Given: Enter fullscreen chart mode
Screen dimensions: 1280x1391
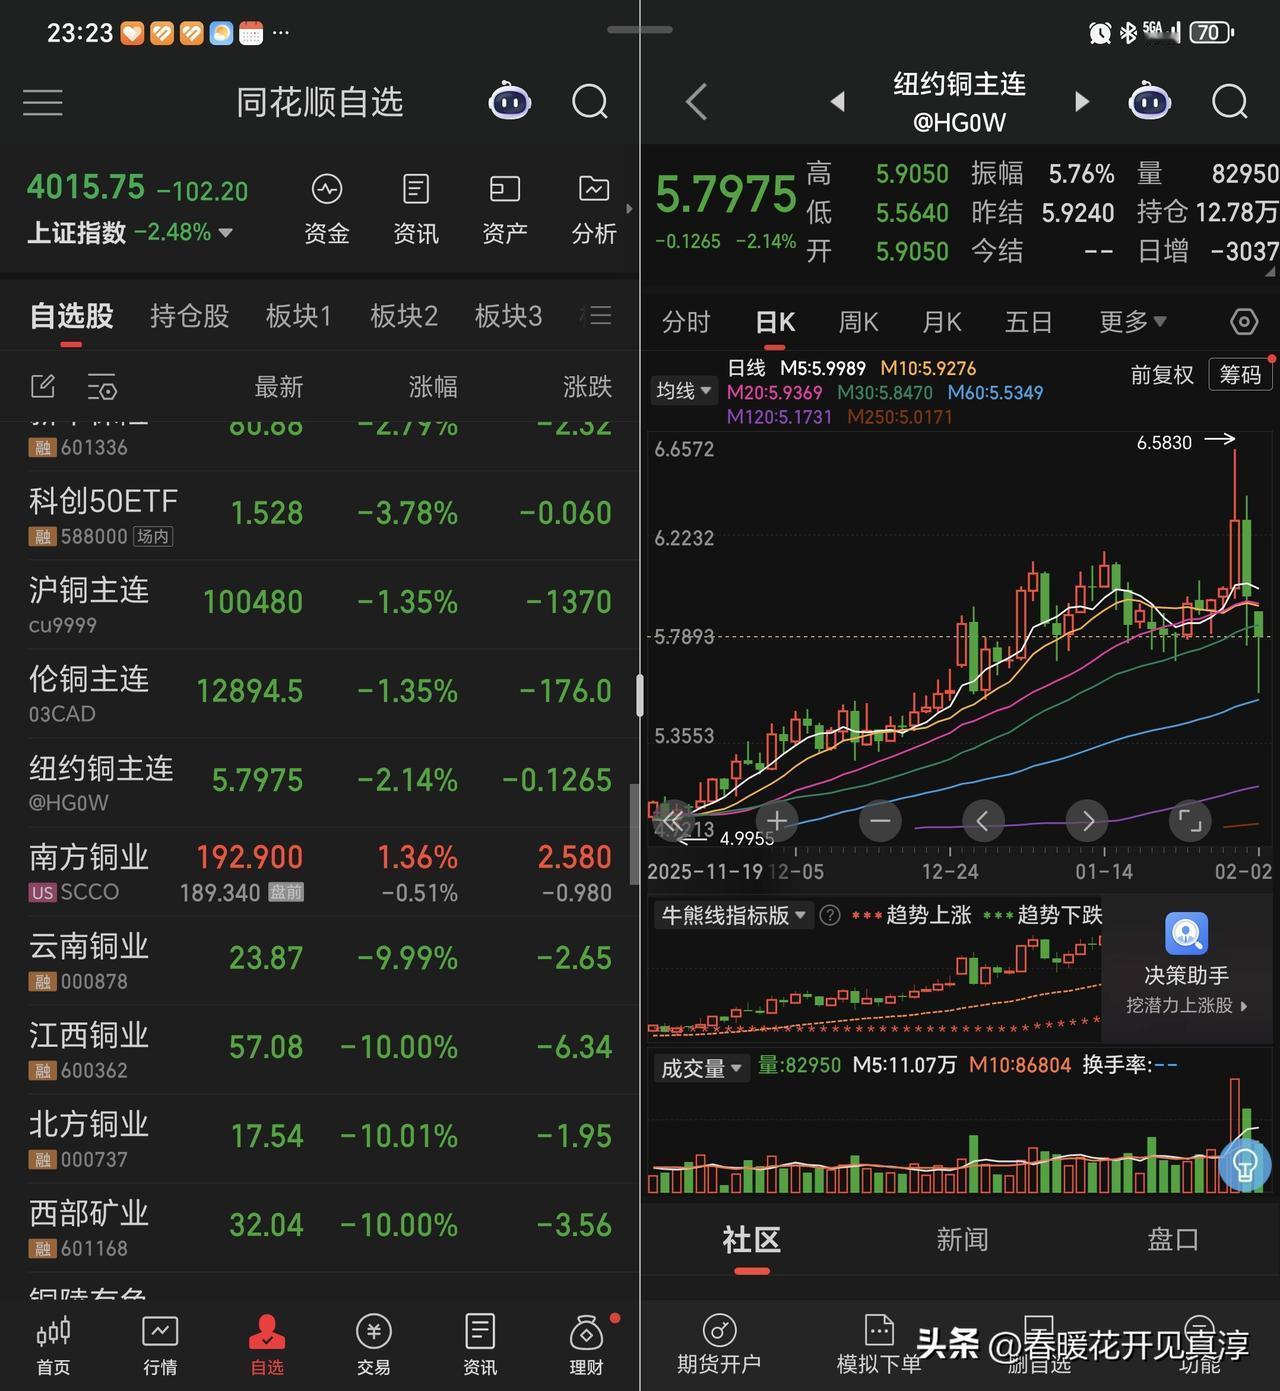Looking at the screenshot, I should coord(1190,821).
